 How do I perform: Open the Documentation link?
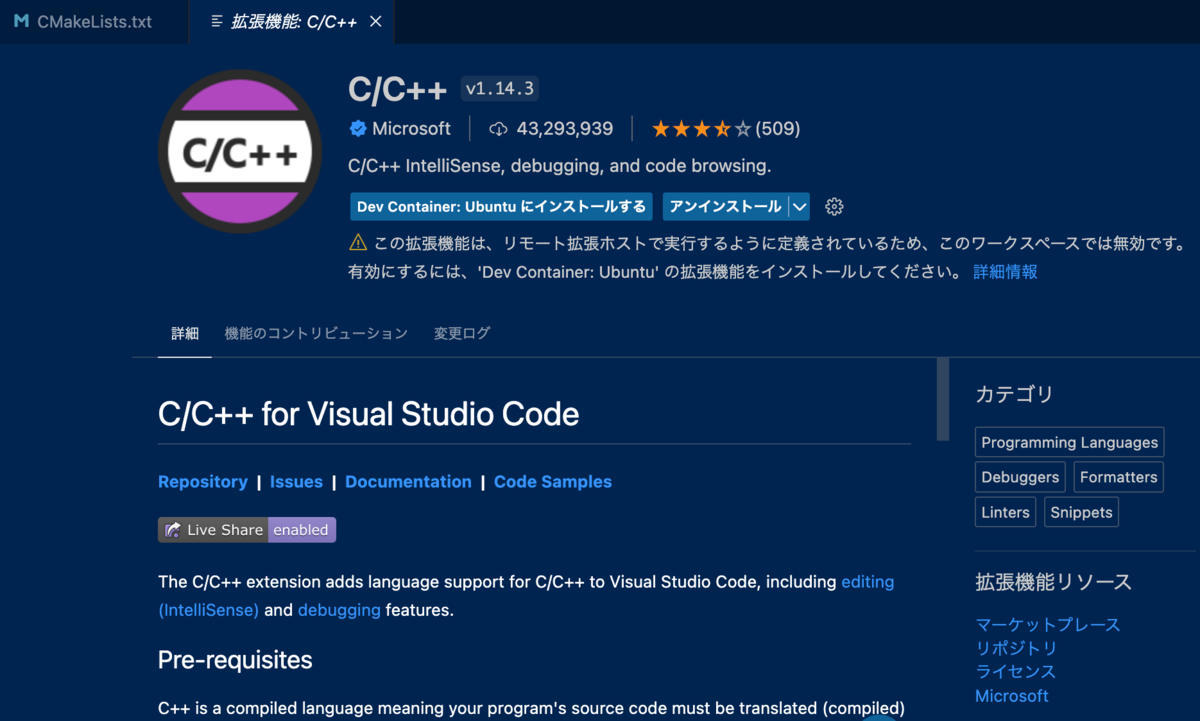tap(408, 482)
